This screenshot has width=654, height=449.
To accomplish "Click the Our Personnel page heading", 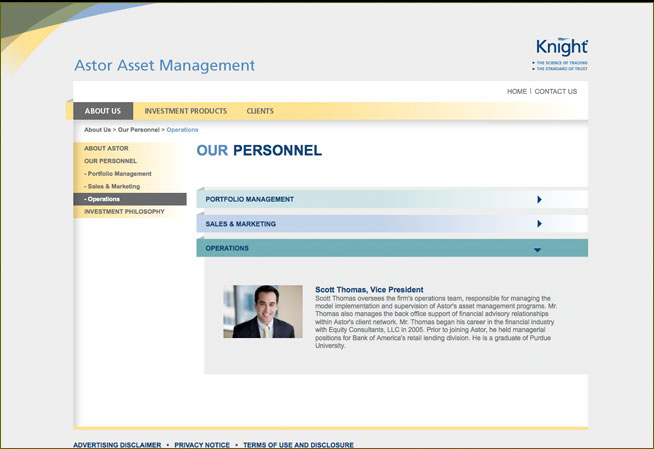I will pyautogui.click(x=259, y=151).
